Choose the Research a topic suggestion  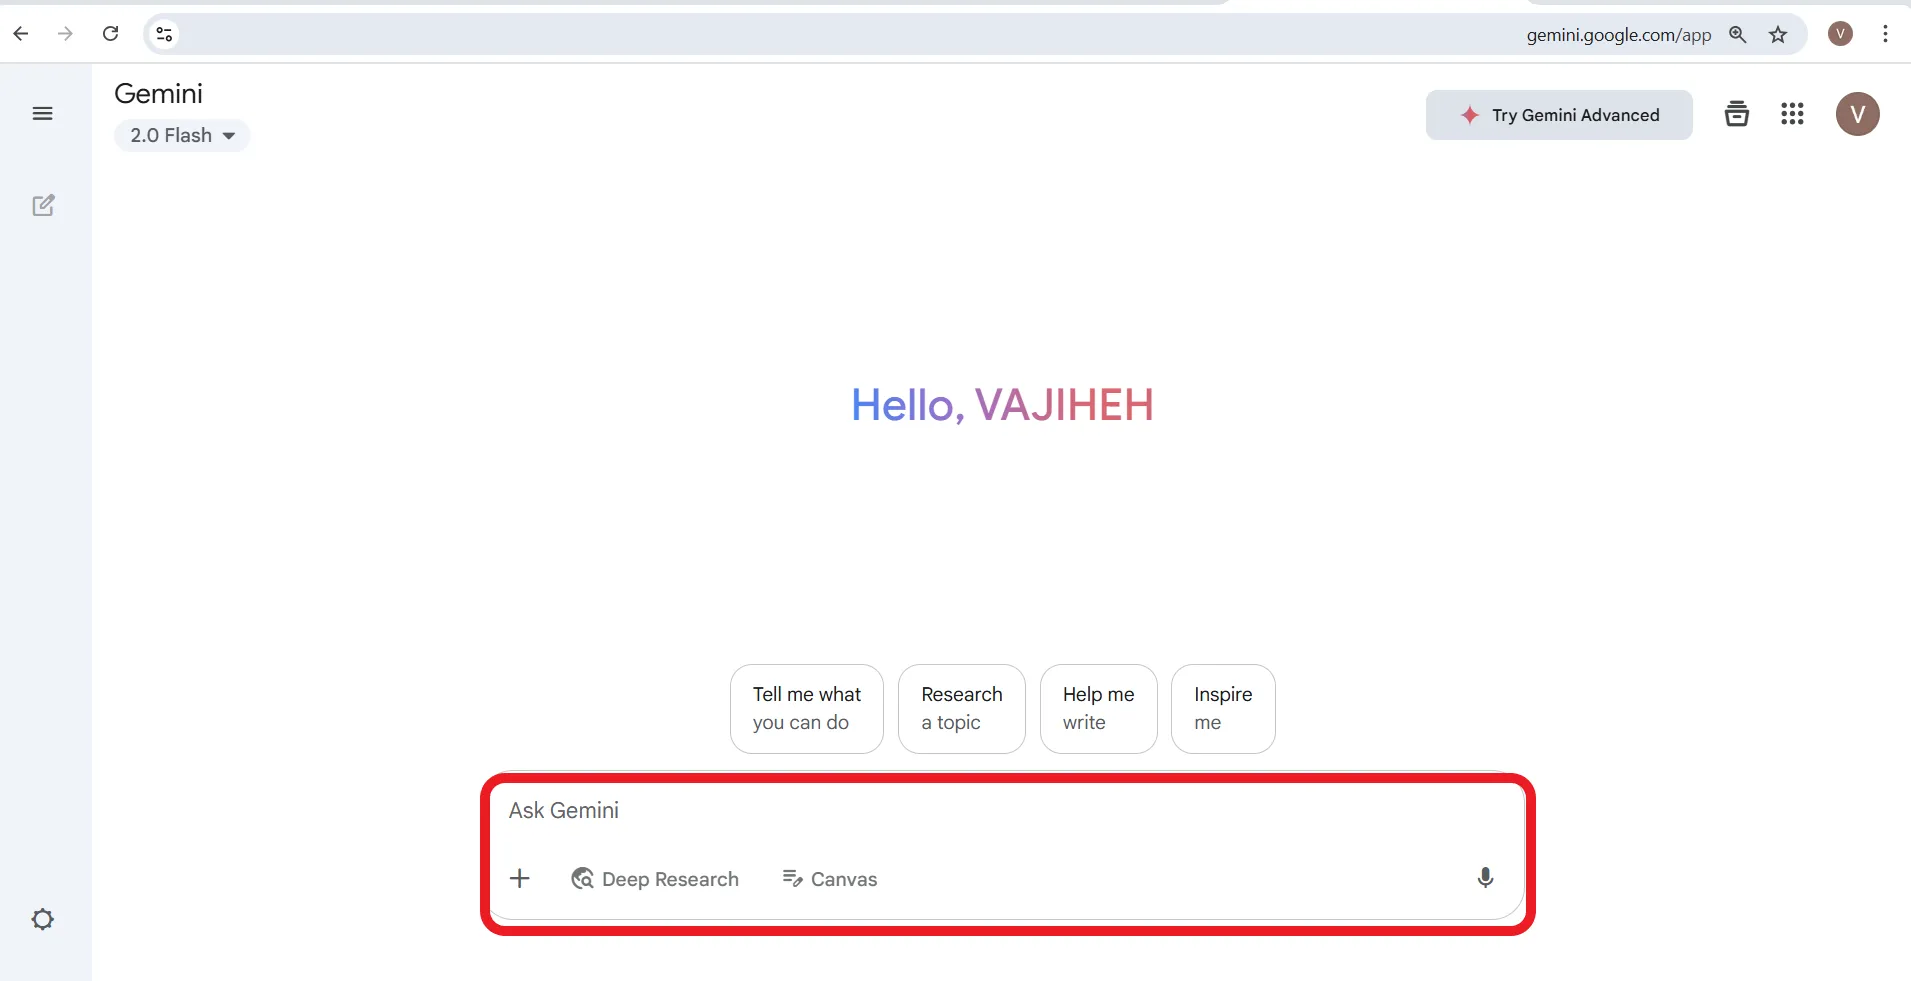click(962, 709)
